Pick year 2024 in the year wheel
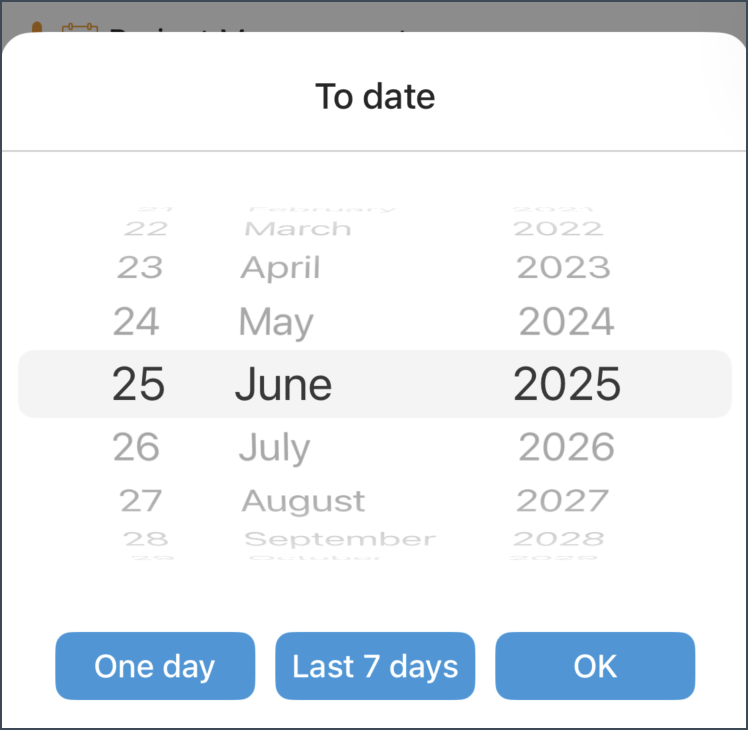 566,322
